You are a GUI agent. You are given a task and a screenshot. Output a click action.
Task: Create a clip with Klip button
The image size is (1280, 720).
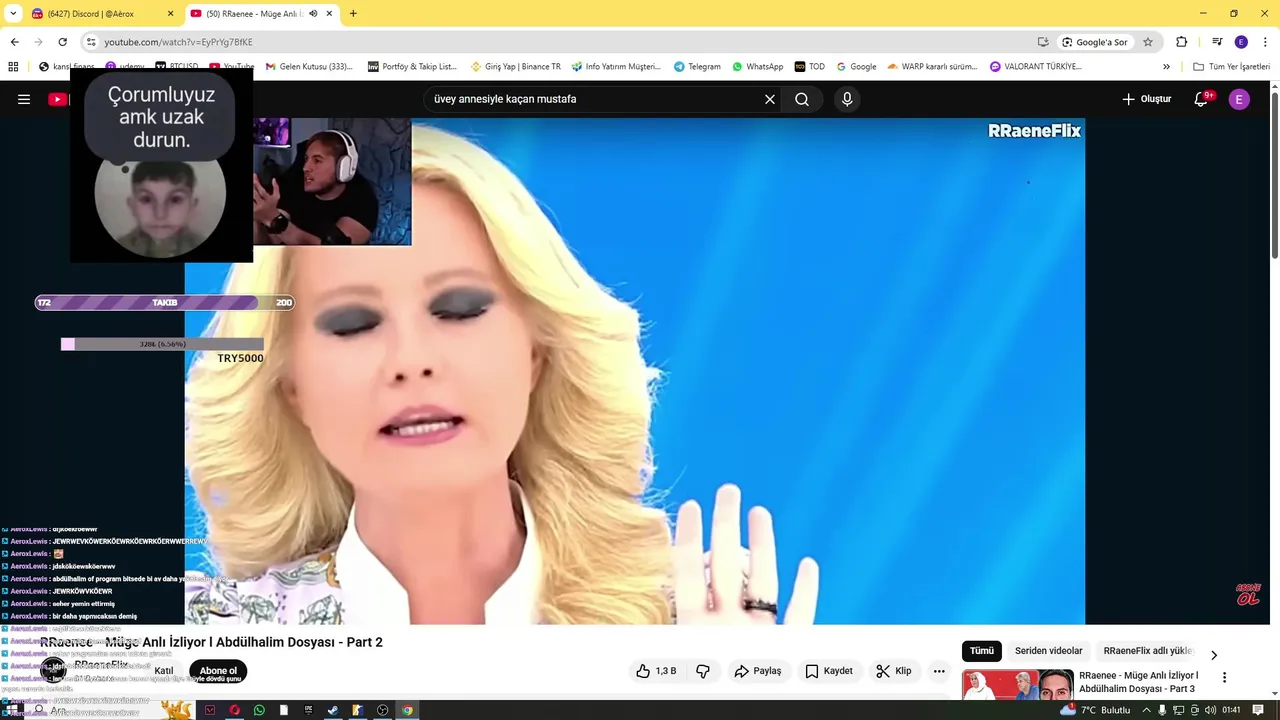click(x=893, y=671)
